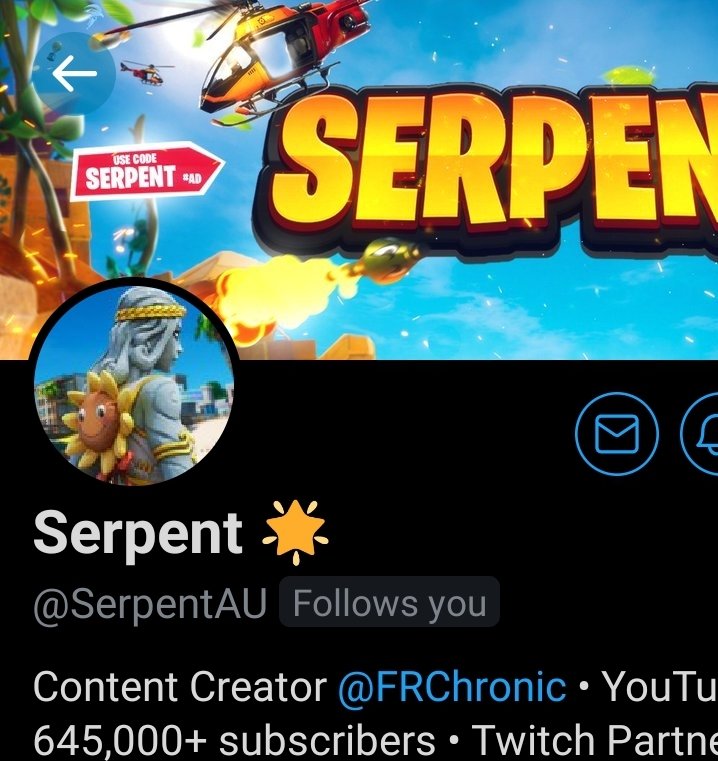Tap the 645,000+ subscribers text

[234, 740]
